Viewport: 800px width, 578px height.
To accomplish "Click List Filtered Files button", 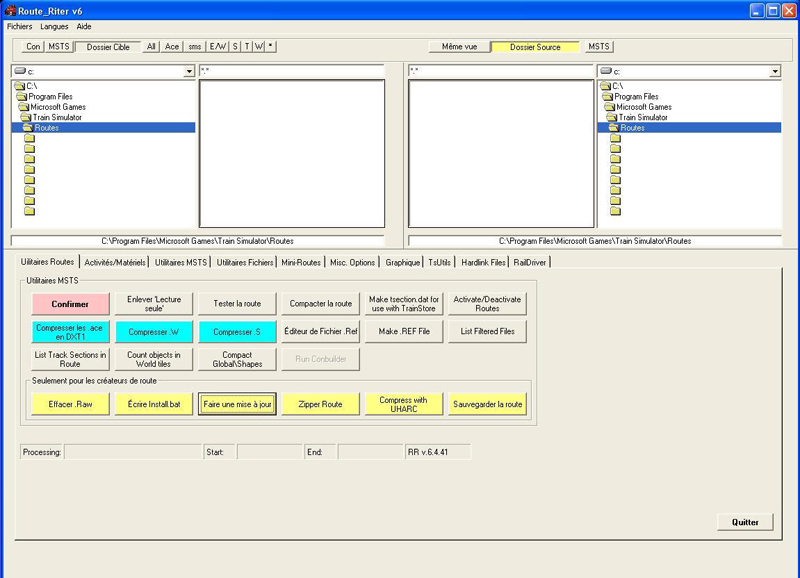I will 487,332.
